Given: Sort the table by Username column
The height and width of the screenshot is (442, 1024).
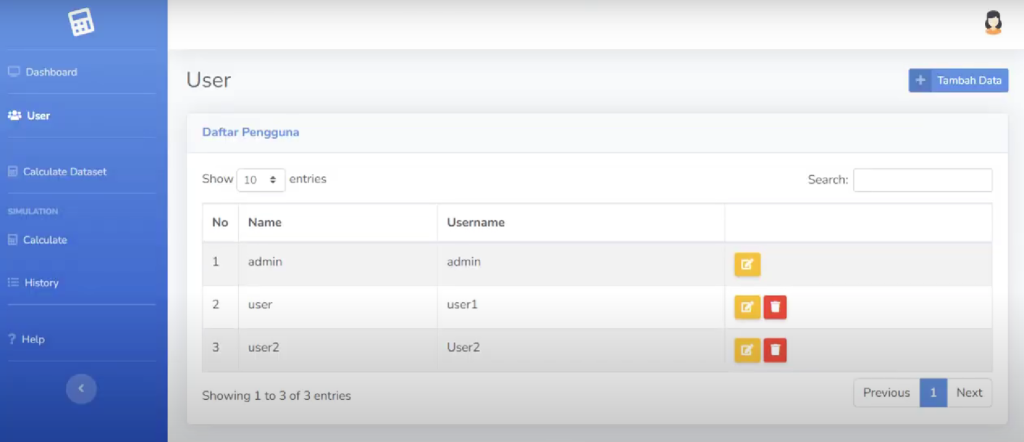Looking at the screenshot, I should 581,223.
